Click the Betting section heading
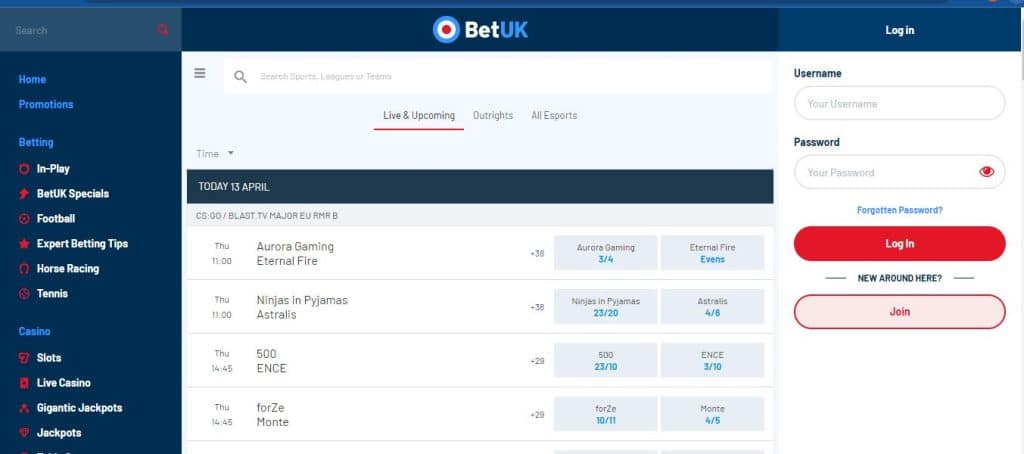Image resolution: width=1024 pixels, height=454 pixels. point(36,142)
